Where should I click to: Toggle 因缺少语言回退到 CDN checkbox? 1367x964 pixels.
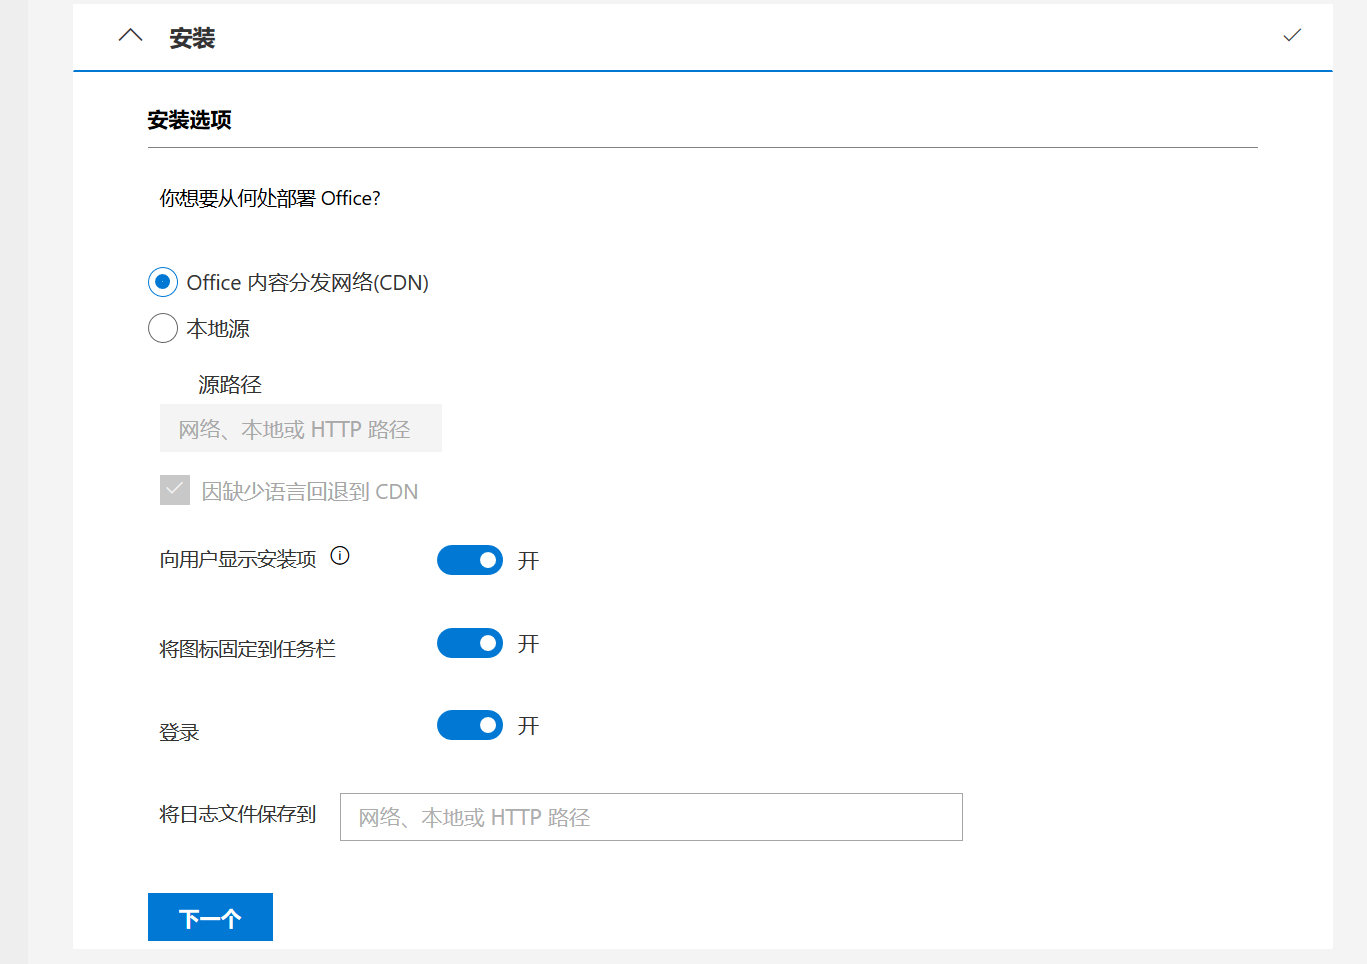175,490
